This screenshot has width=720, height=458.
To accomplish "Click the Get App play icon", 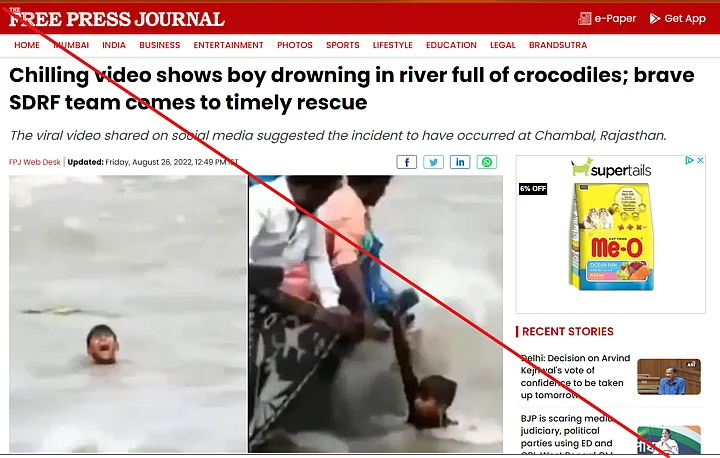I will click(655, 18).
